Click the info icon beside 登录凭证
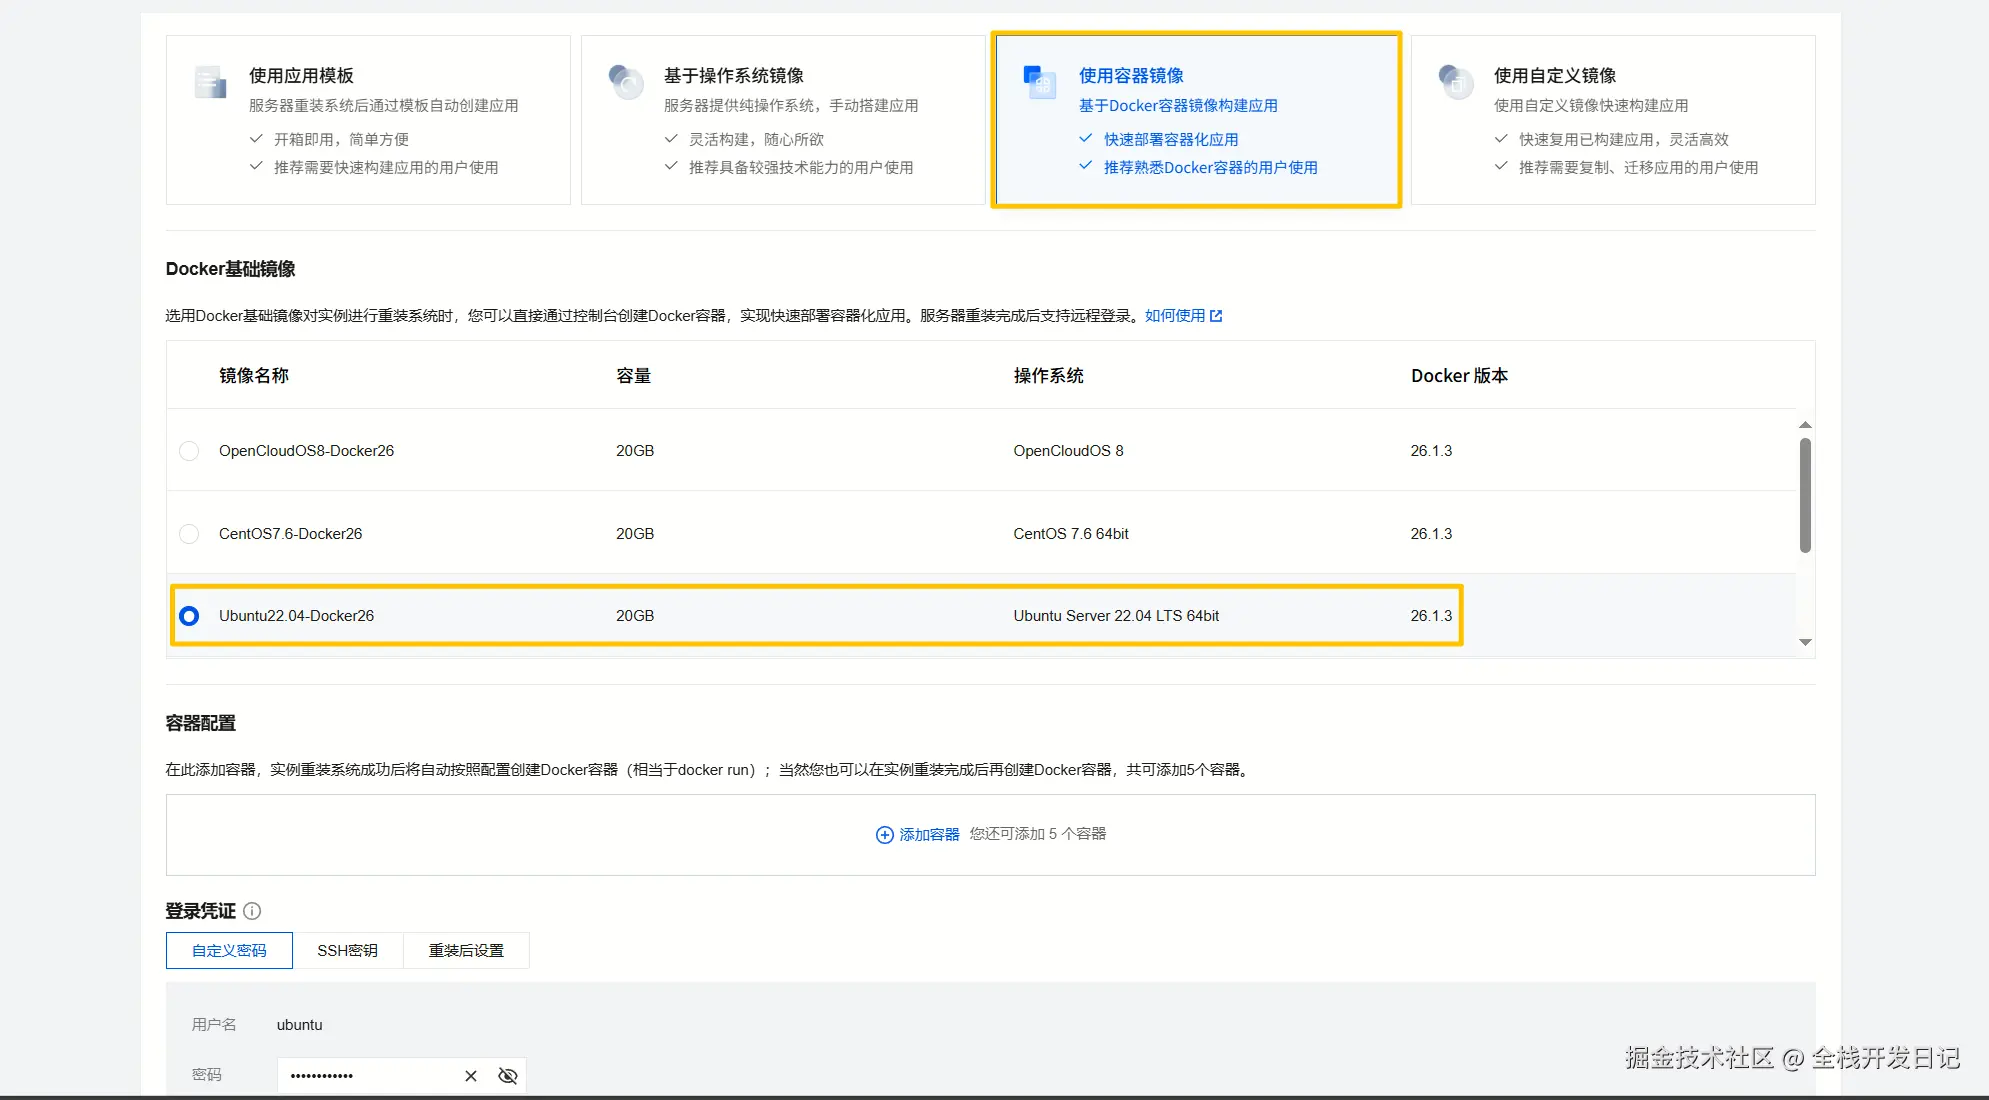 [252, 911]
